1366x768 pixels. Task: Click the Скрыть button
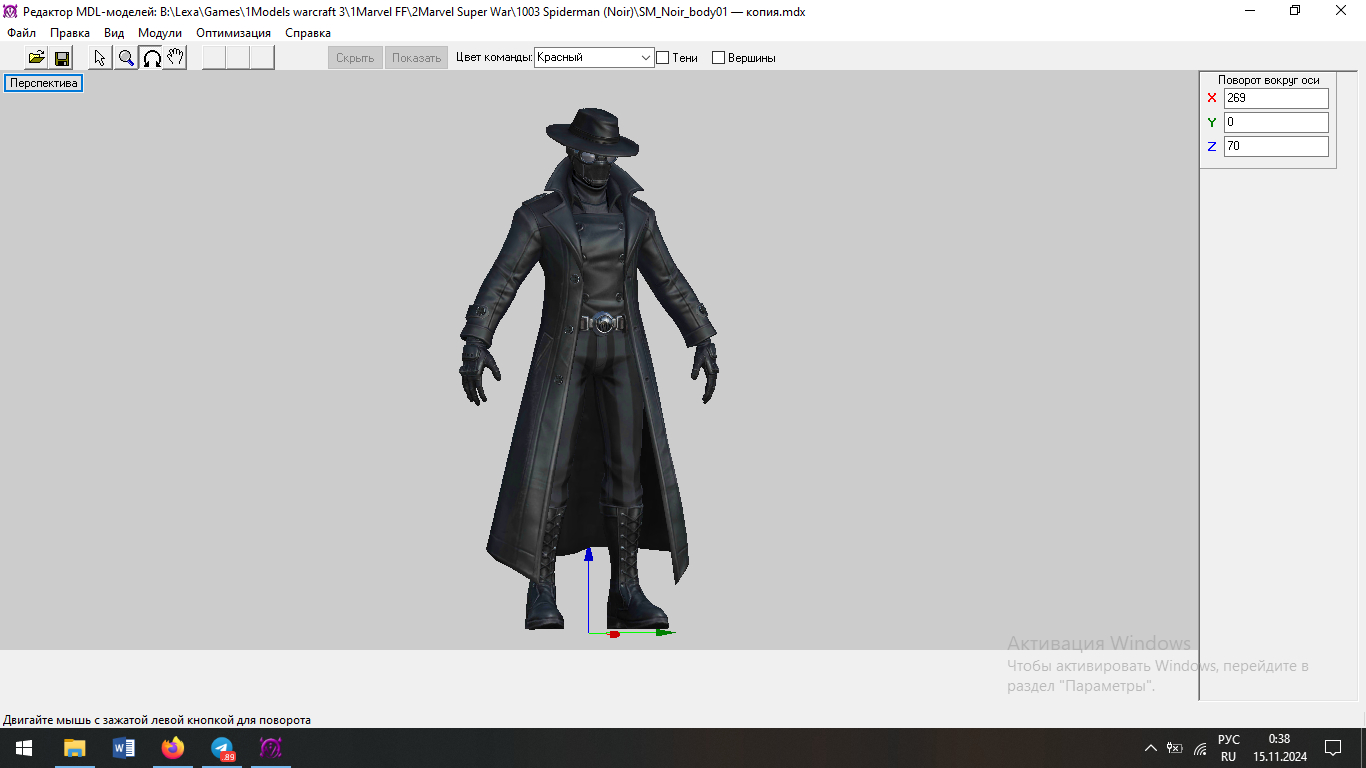355,58
